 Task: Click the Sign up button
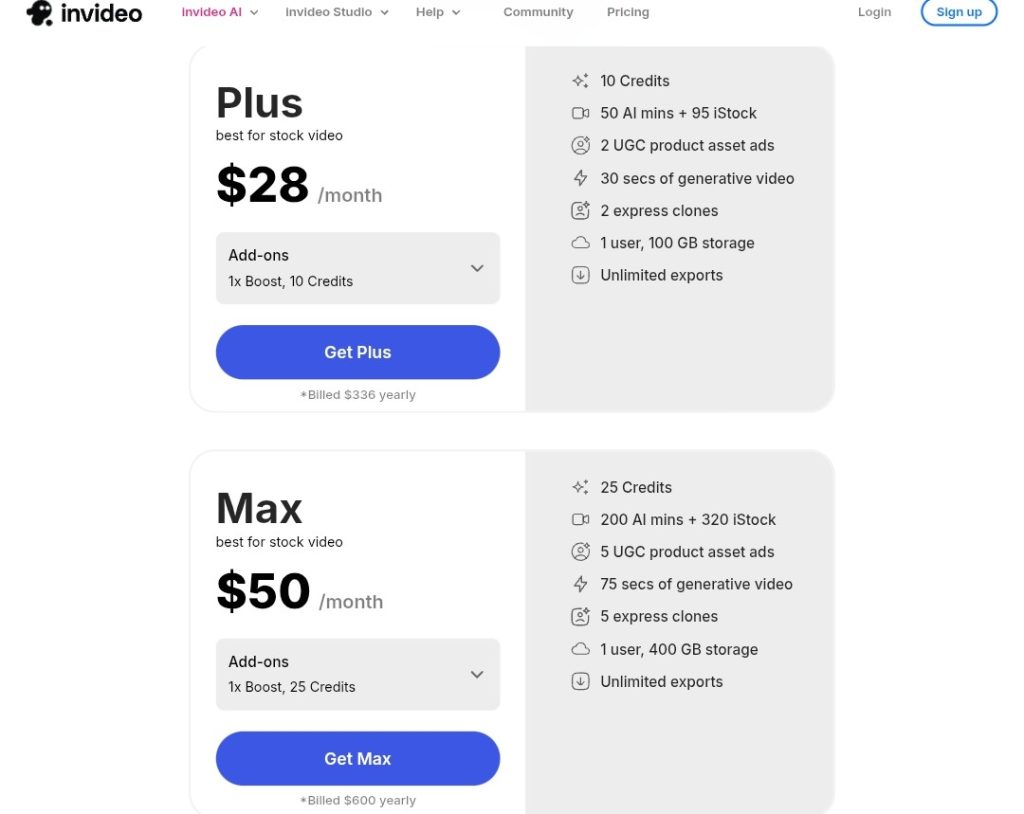pyautogui.click(x=958, y=12)
